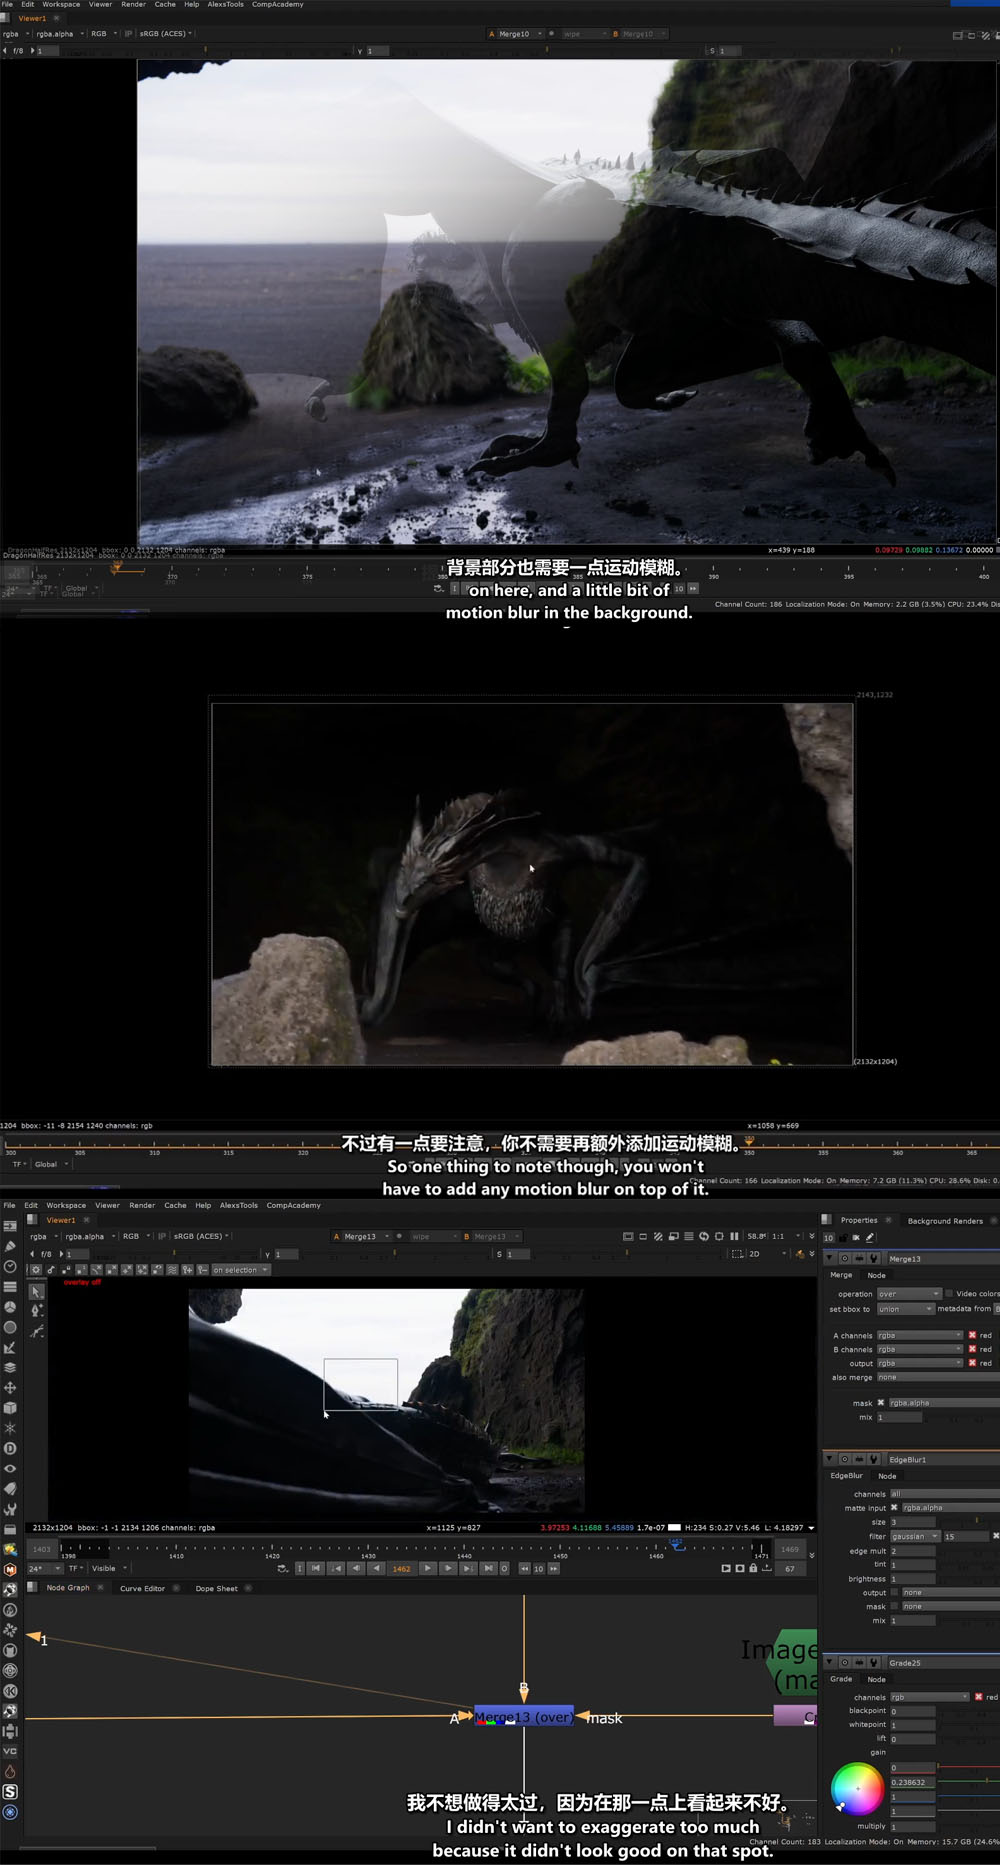Image resolution: width=1000 pixels, height=1865 pixels.
Task: Switch to the Curve Editor tab
Action: [142, 1588]
